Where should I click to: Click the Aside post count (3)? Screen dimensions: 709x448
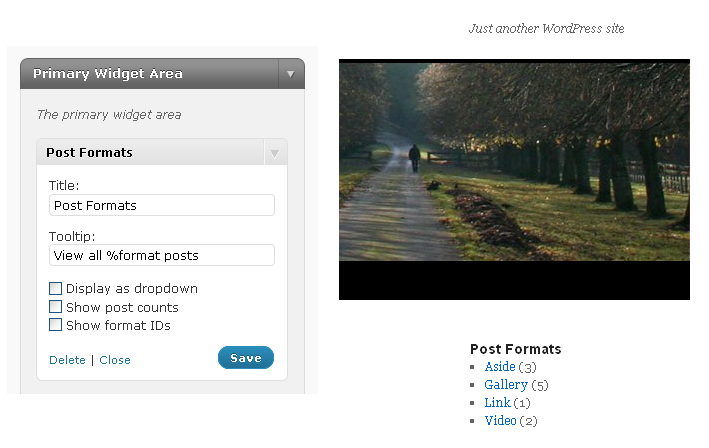(x=527, y=367)
